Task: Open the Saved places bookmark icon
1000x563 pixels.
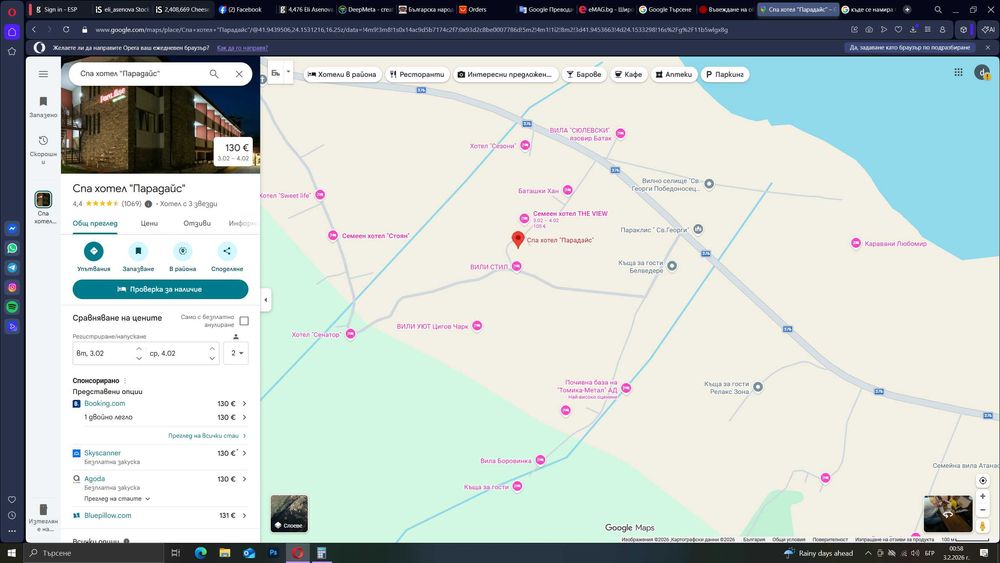Action: 43,101
